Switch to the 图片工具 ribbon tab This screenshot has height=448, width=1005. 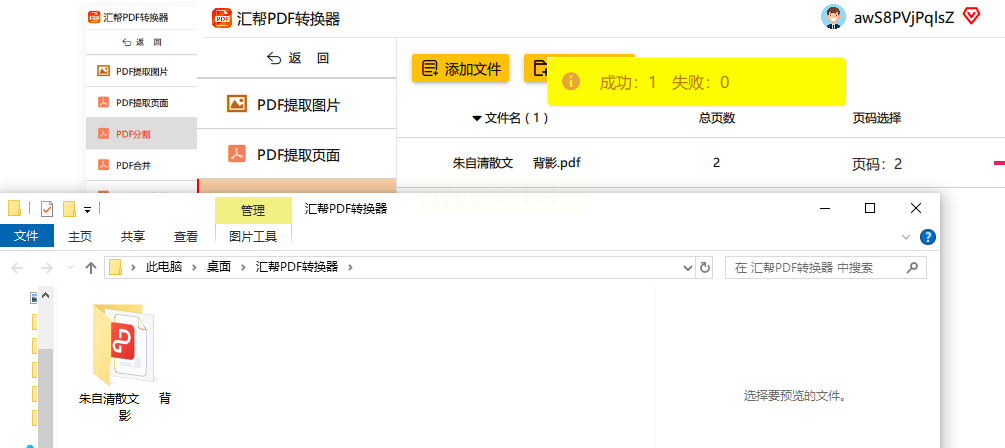253,236
